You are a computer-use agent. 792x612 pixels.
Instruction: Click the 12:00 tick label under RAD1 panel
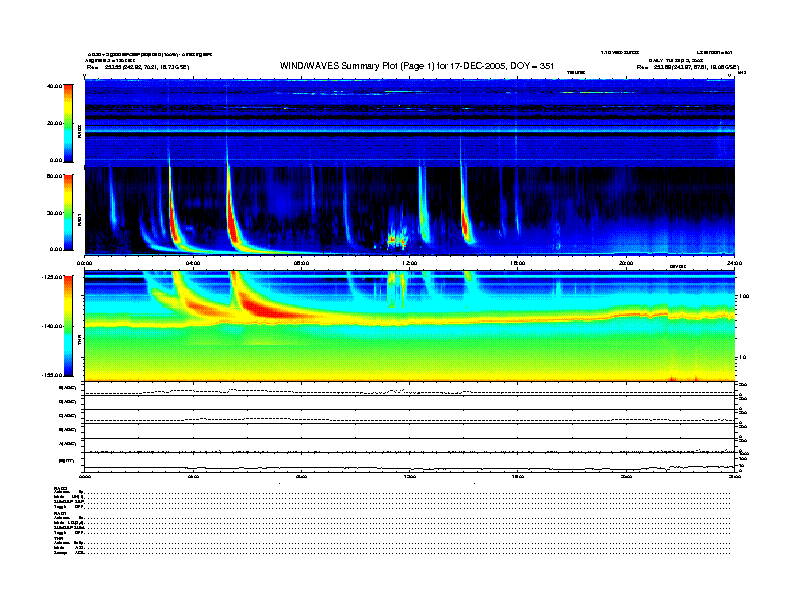[x=409, y=263]
